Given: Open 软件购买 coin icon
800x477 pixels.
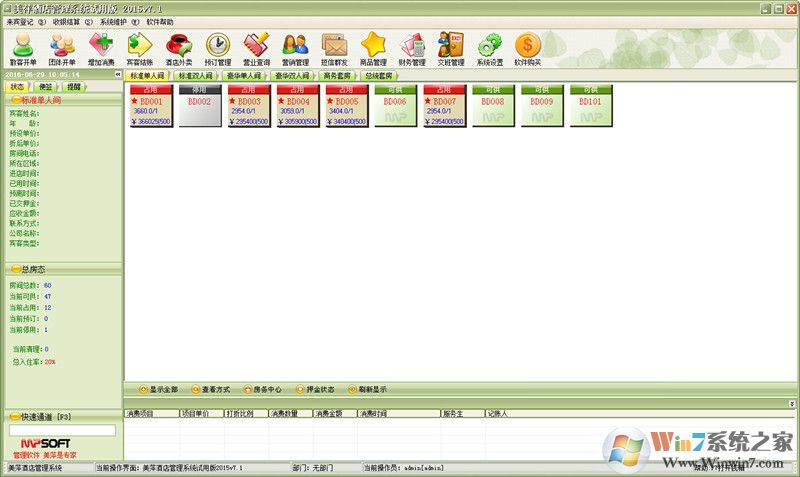Looking at the screenshot, I should [527, 48].
